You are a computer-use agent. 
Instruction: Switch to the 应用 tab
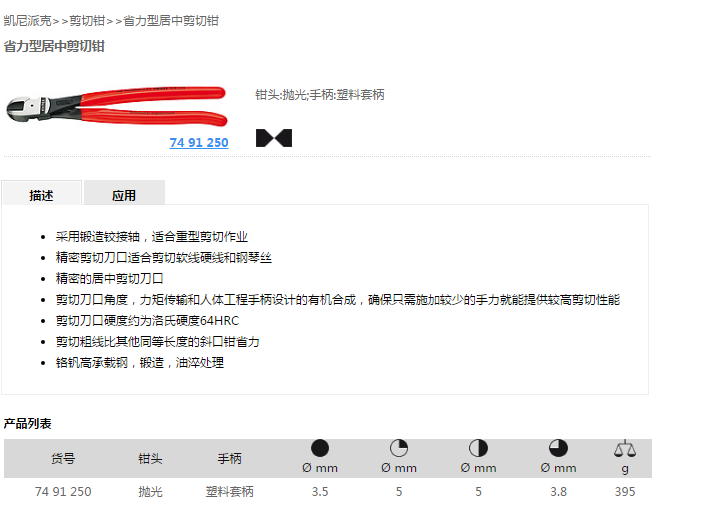coord(124,195)
